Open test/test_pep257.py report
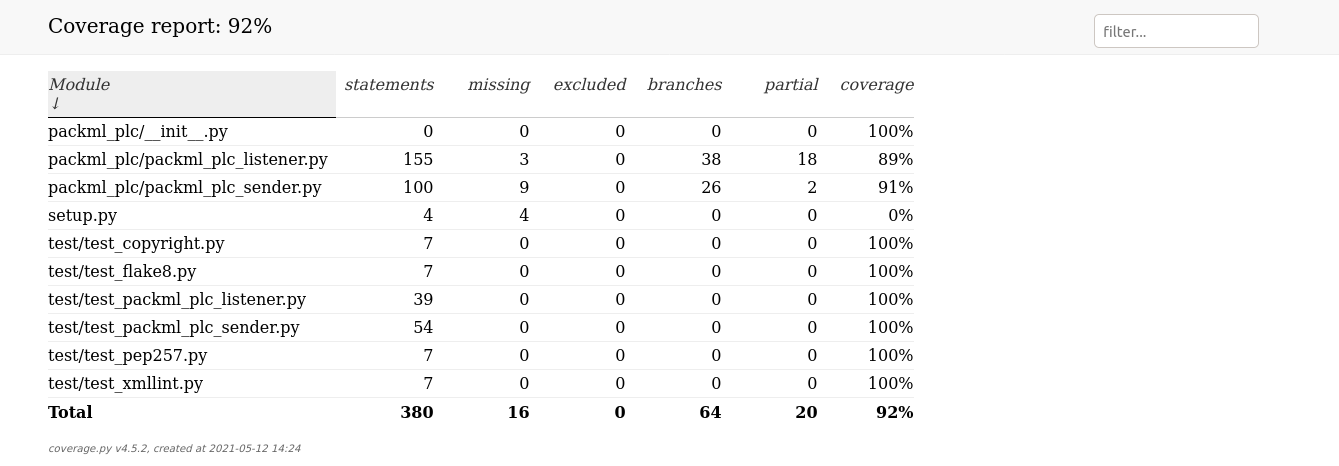1339x466 pixels. (128, 355)
